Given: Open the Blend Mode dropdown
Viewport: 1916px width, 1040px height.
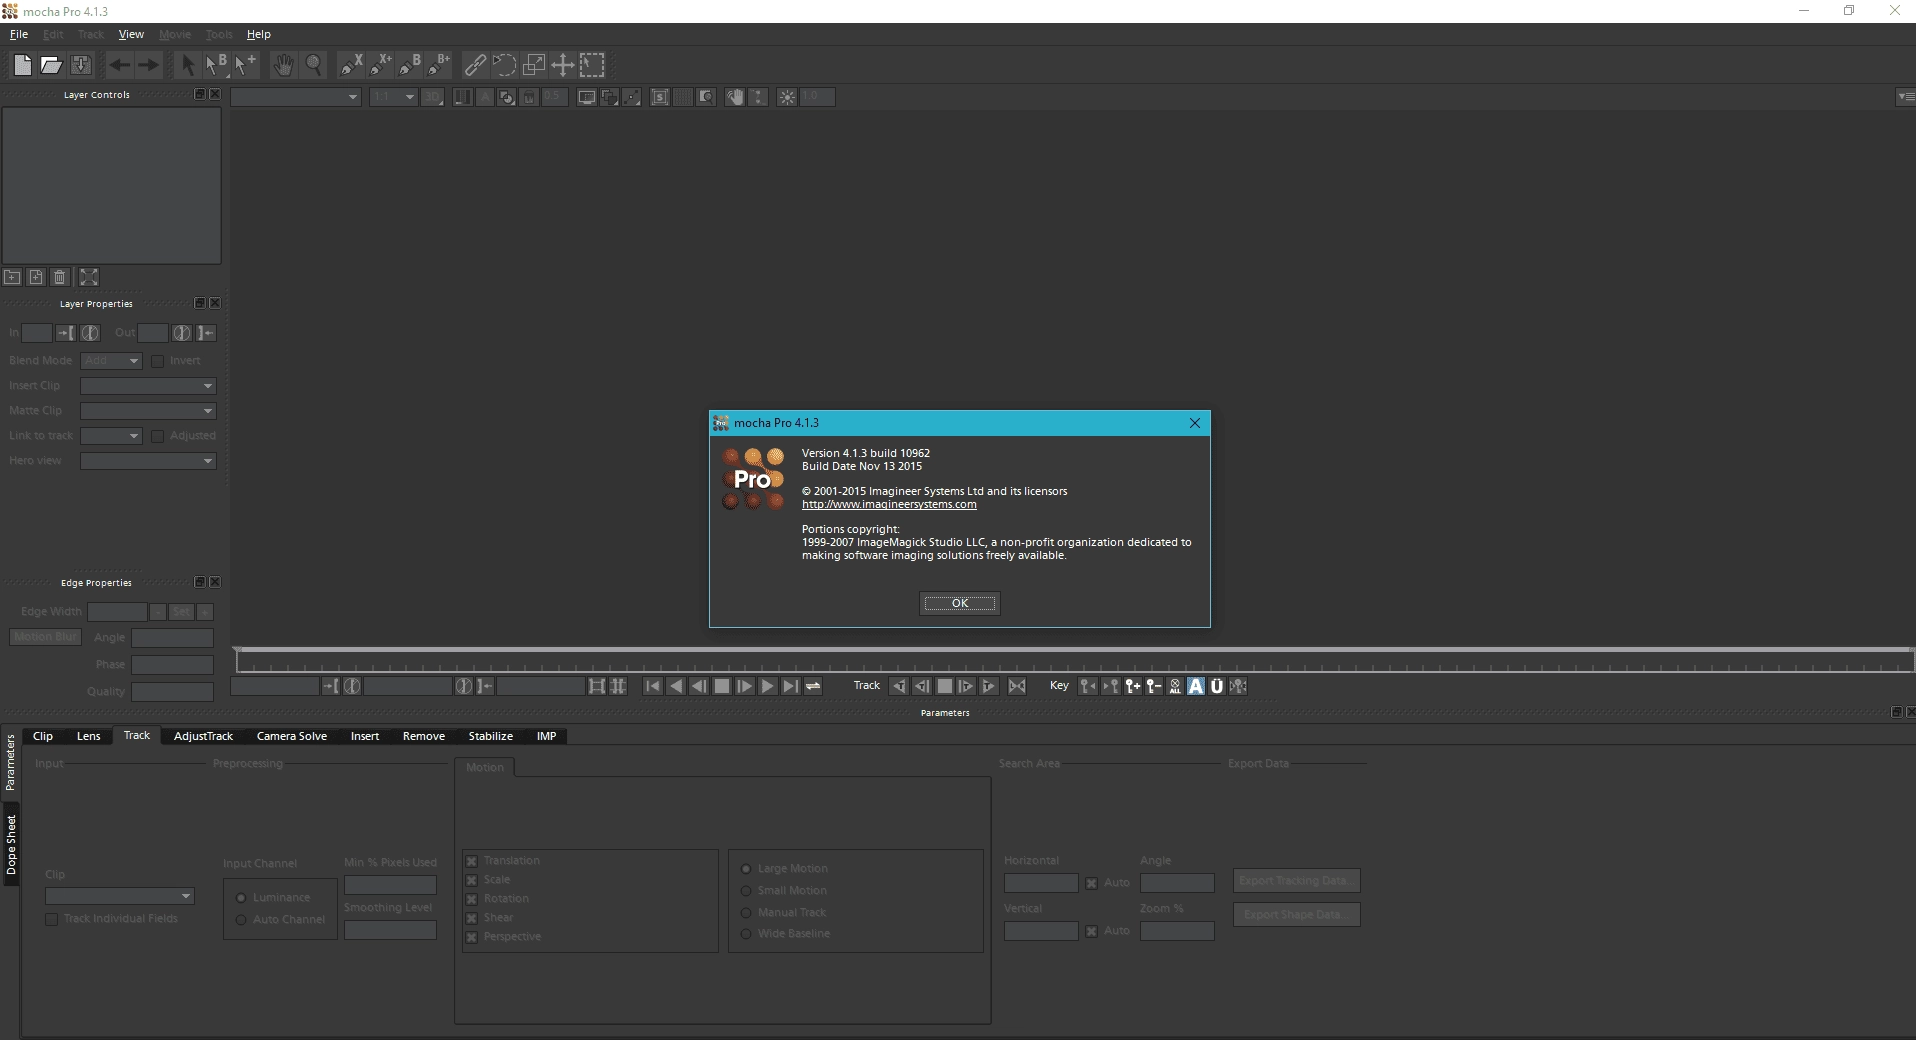Looking at the screenshot, I should [111, 361].
